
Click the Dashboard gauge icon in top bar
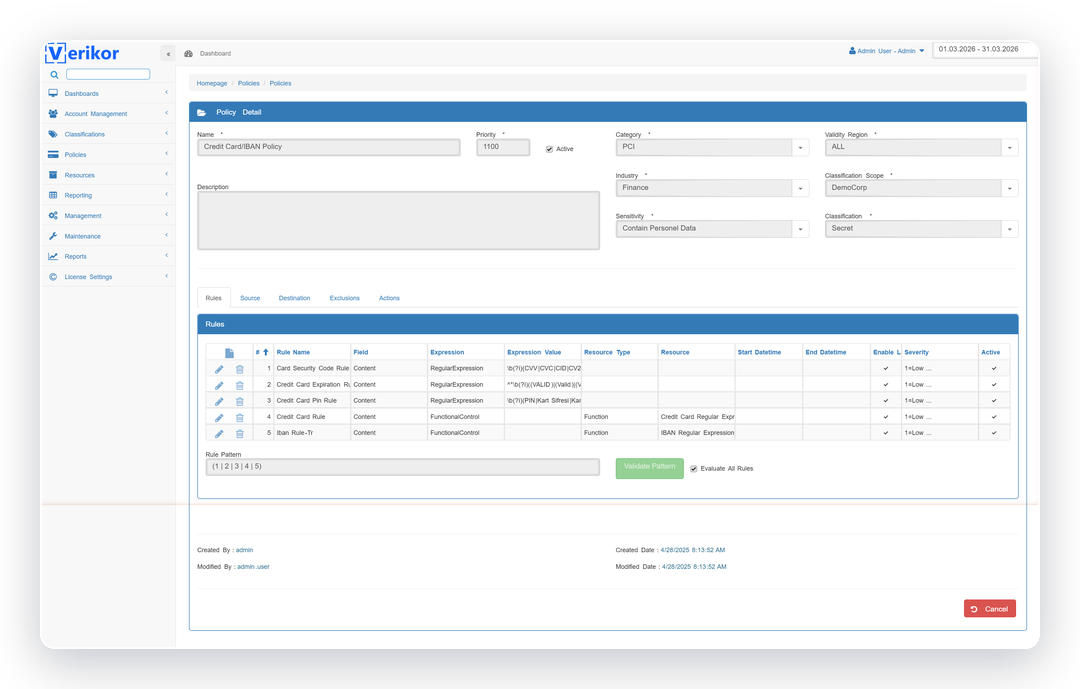(188, 54)
